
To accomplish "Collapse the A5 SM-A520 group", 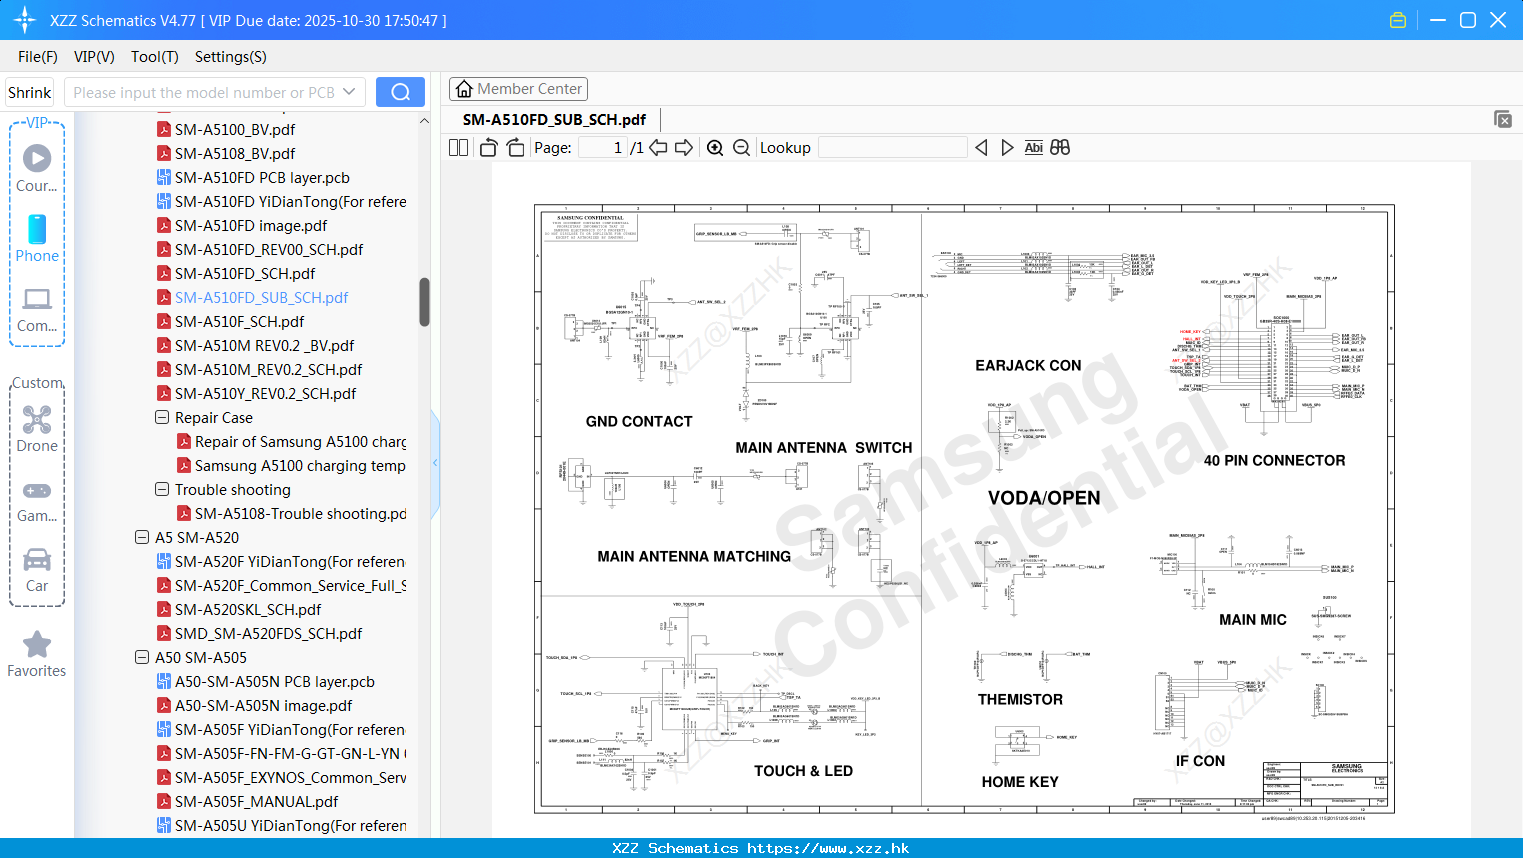I will [x=142, y=537].
